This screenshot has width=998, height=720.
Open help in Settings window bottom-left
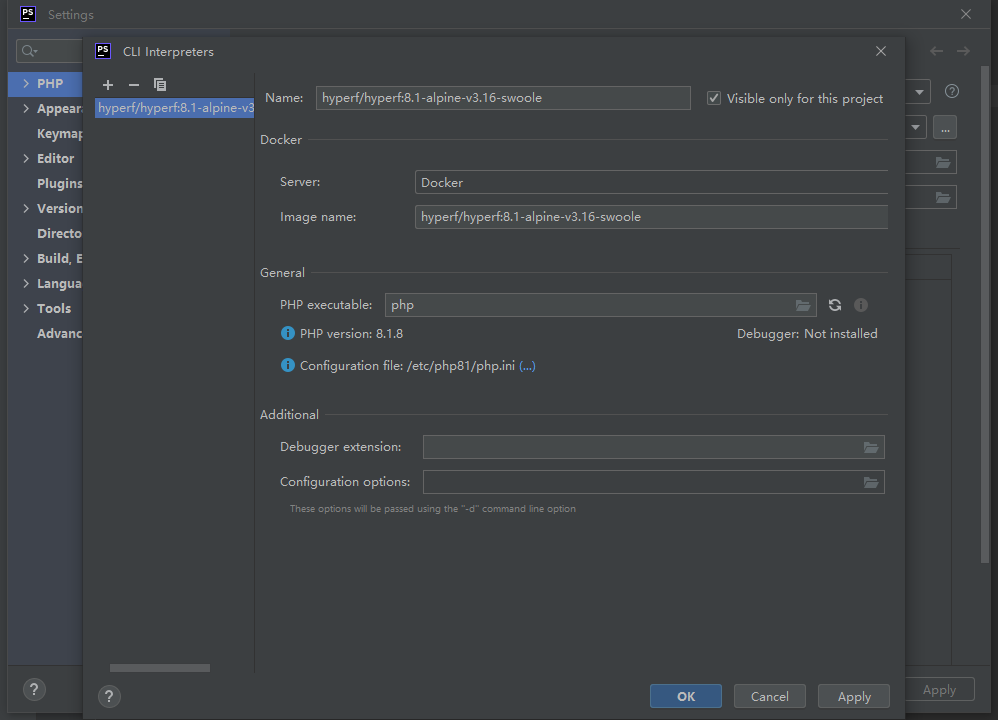tap(34, 689)
